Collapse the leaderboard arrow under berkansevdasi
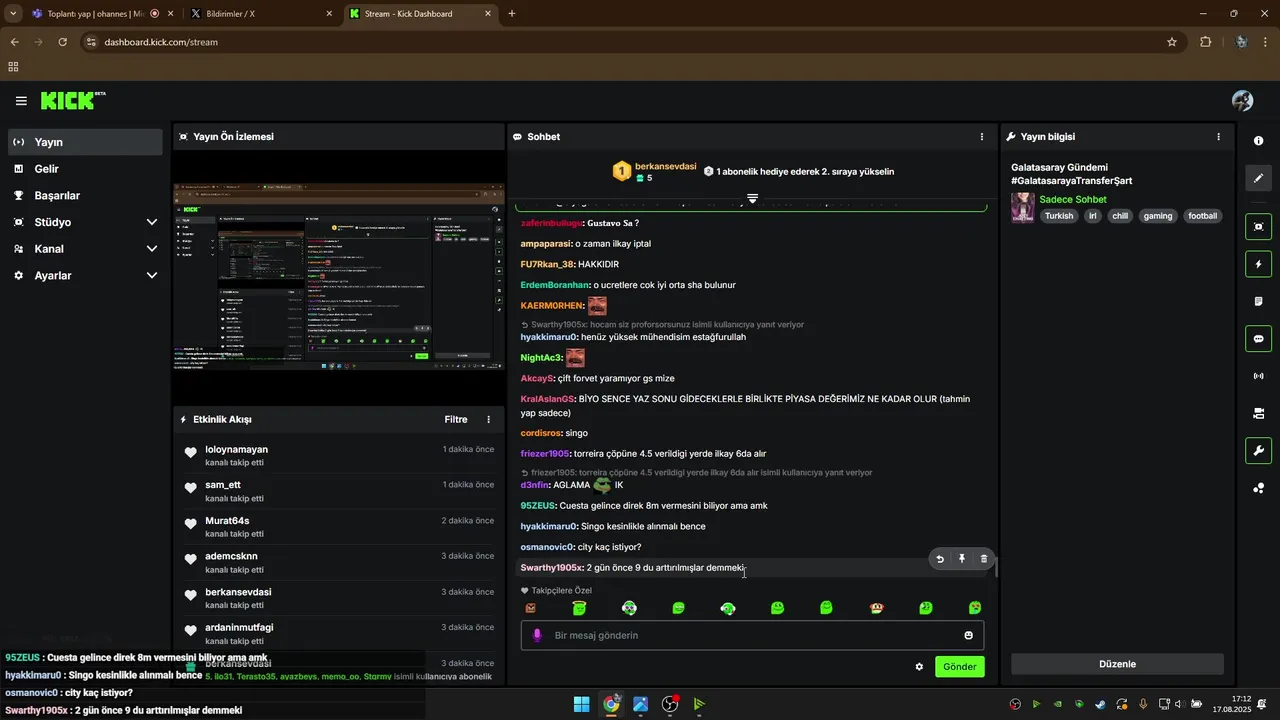This screenshot has width=1280, height=720. click(752, 198)
